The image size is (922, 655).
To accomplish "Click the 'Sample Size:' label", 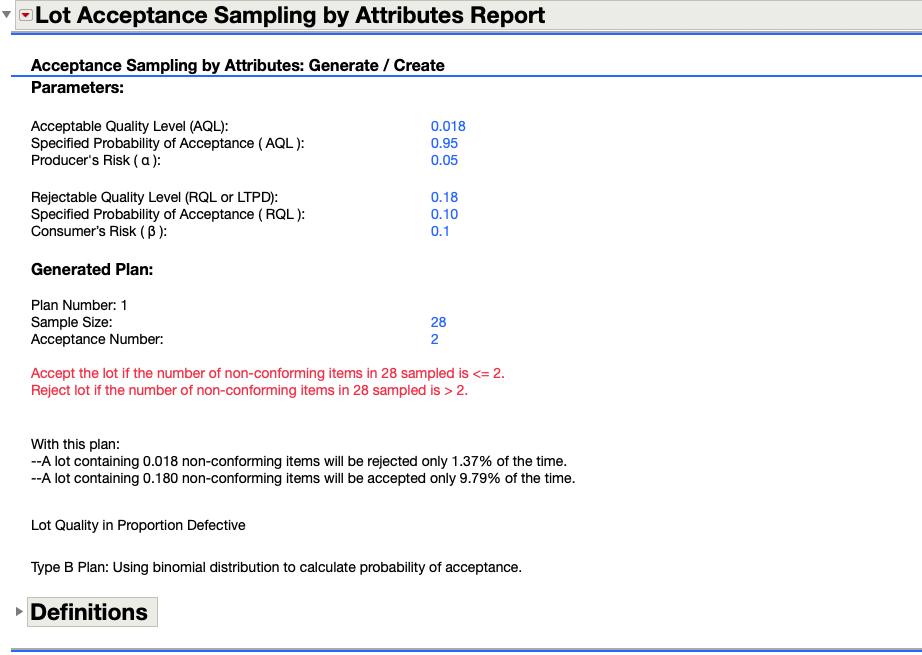I will (x=71, y=322).
